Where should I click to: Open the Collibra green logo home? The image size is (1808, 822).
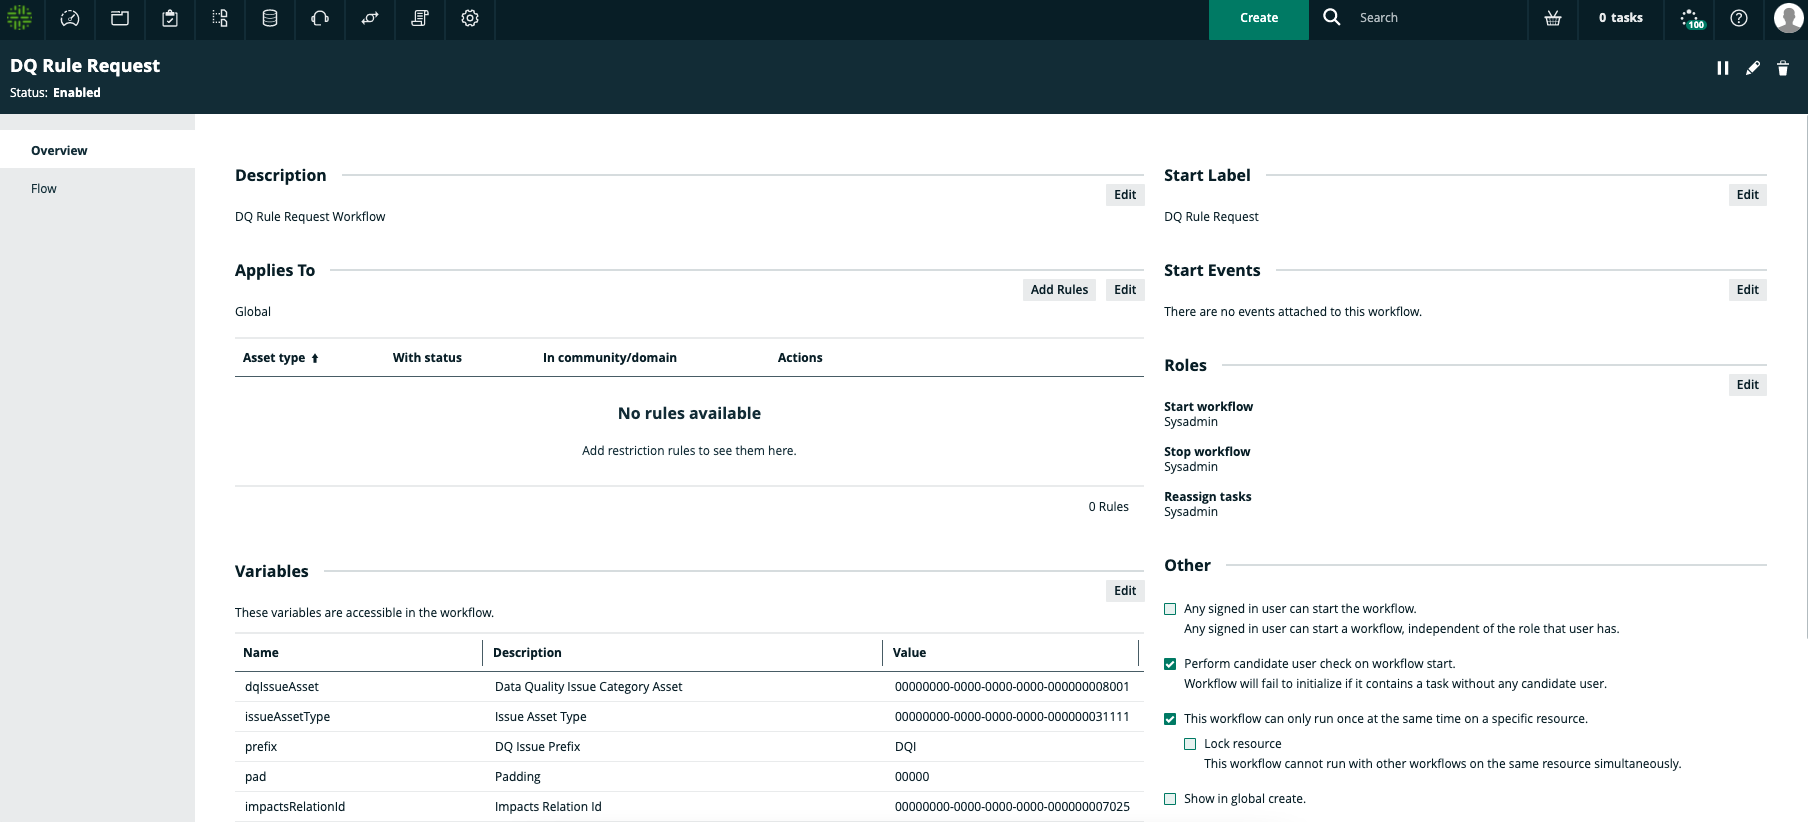(x=20, y=18)
